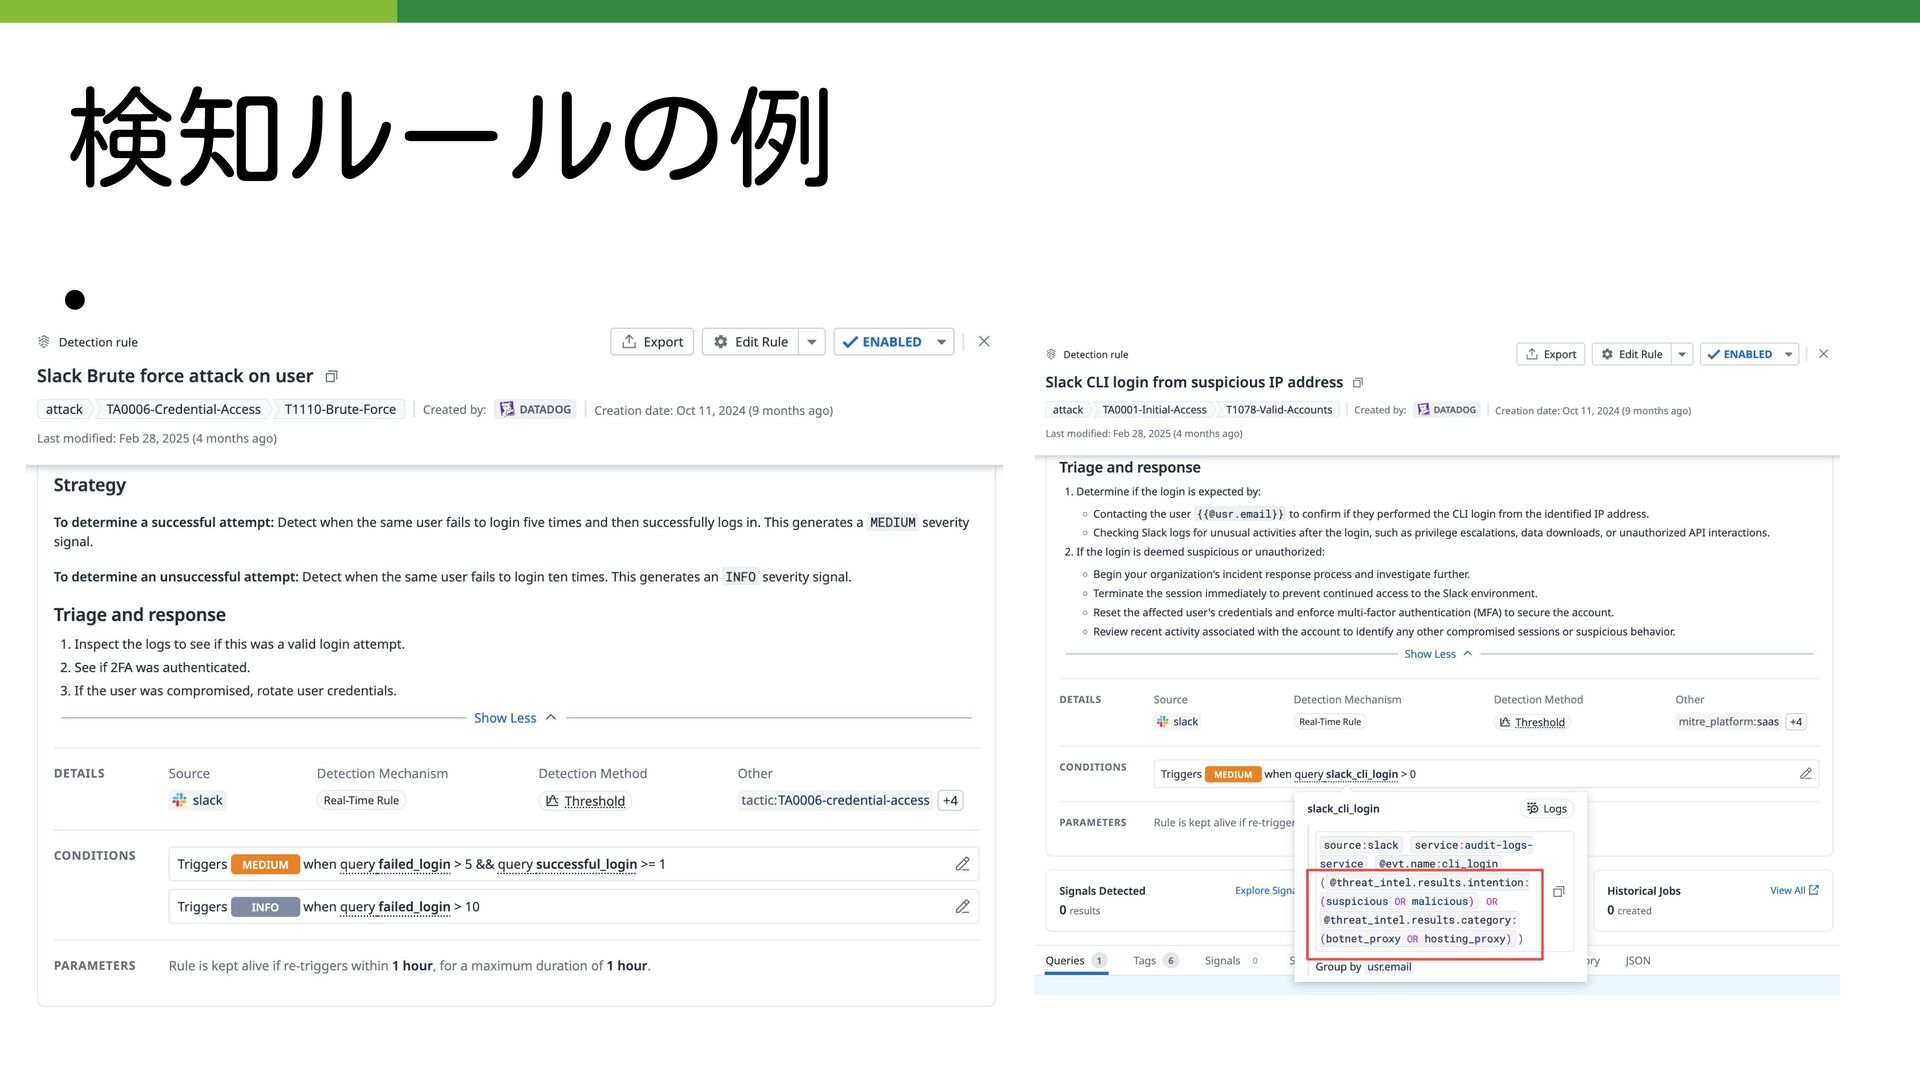Switch to the Tags tab
The image size is (1920, 1081).
point(1155,961)
